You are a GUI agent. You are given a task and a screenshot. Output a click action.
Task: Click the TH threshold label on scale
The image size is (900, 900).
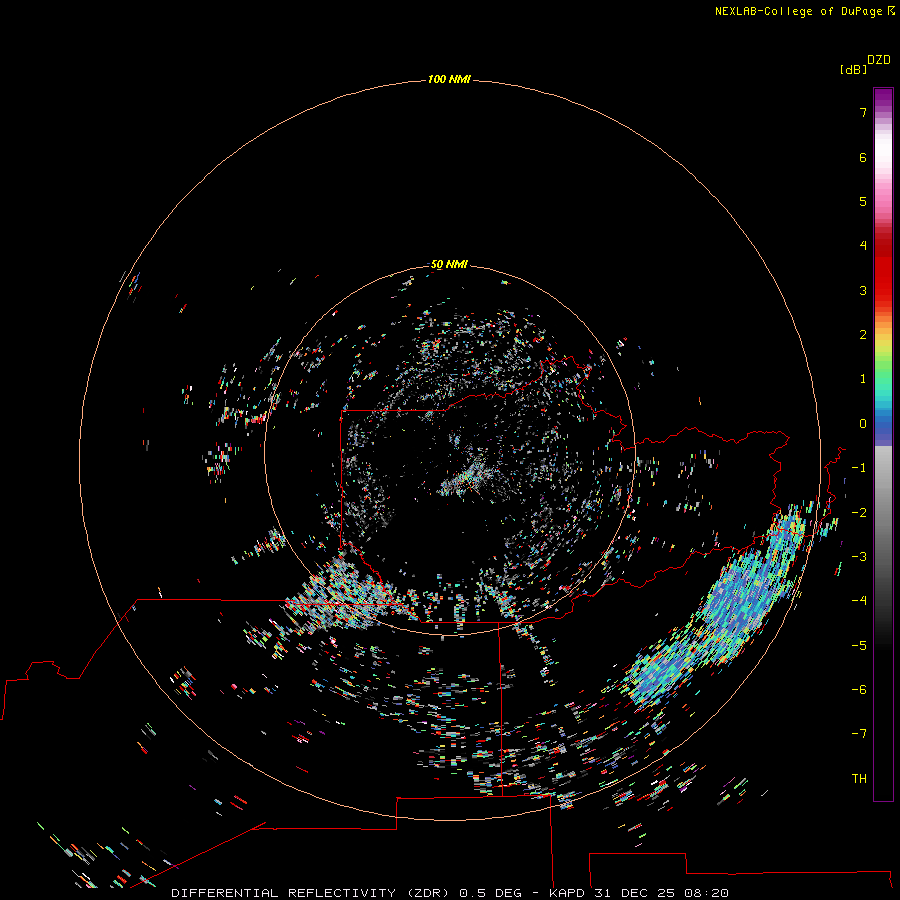point(859,779)
